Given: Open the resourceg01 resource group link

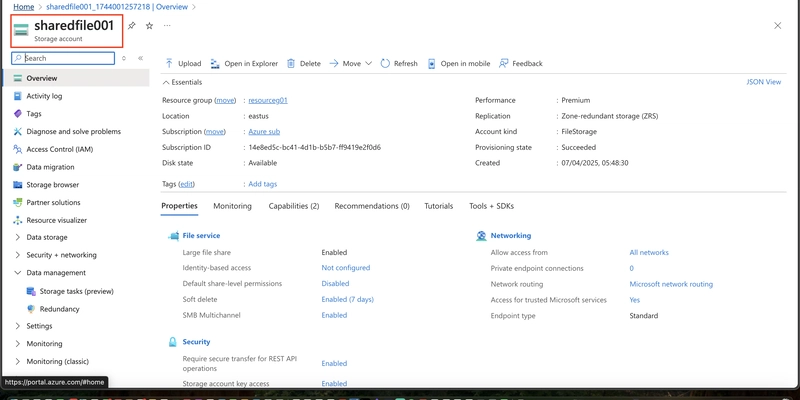Looking at the screenshot, I should (x=268, y=101).
